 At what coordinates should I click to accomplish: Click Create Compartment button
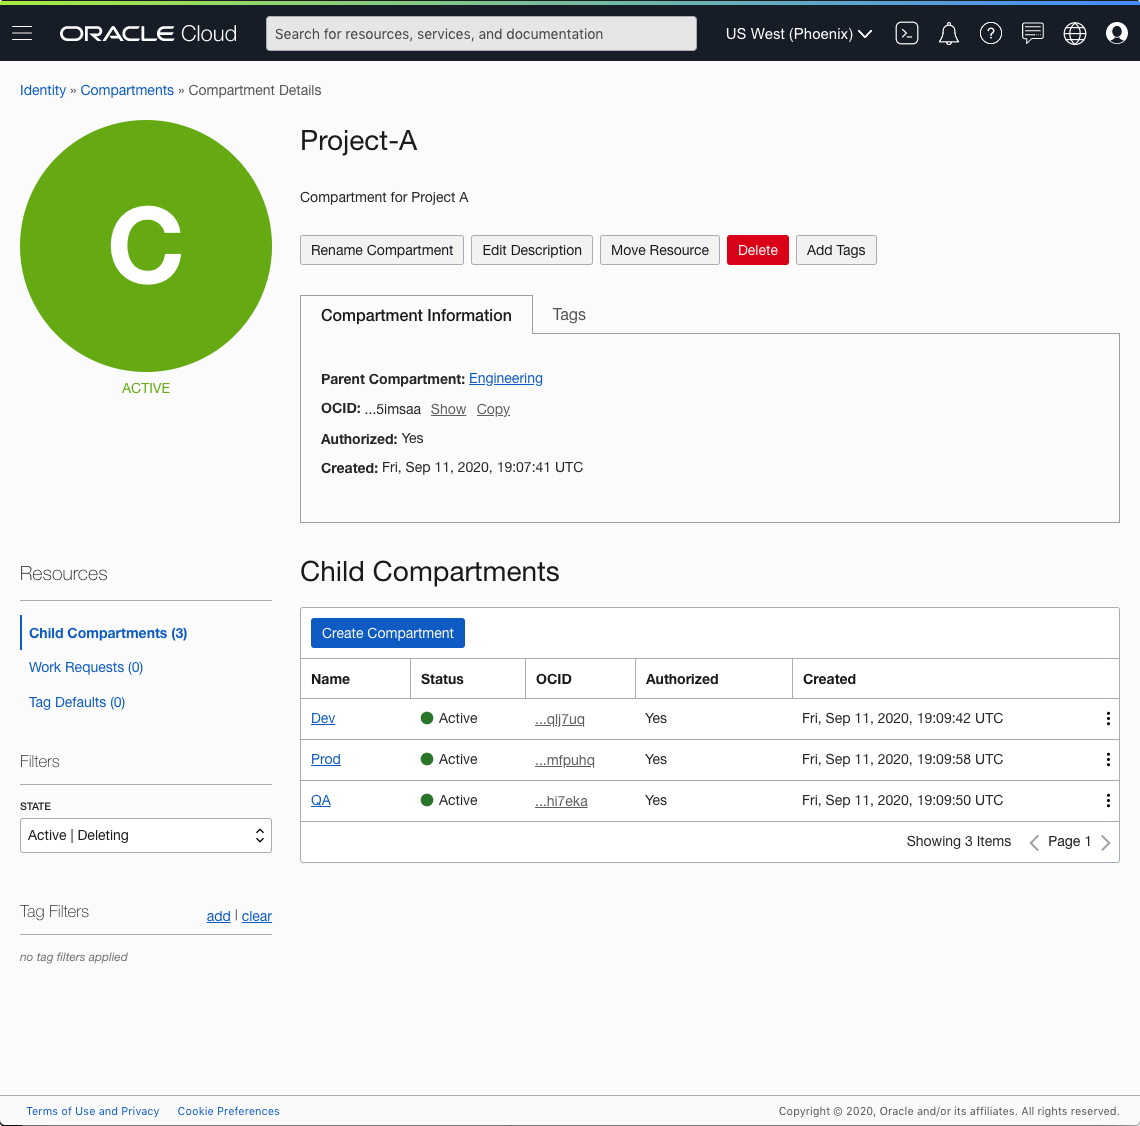pos(388,633)
